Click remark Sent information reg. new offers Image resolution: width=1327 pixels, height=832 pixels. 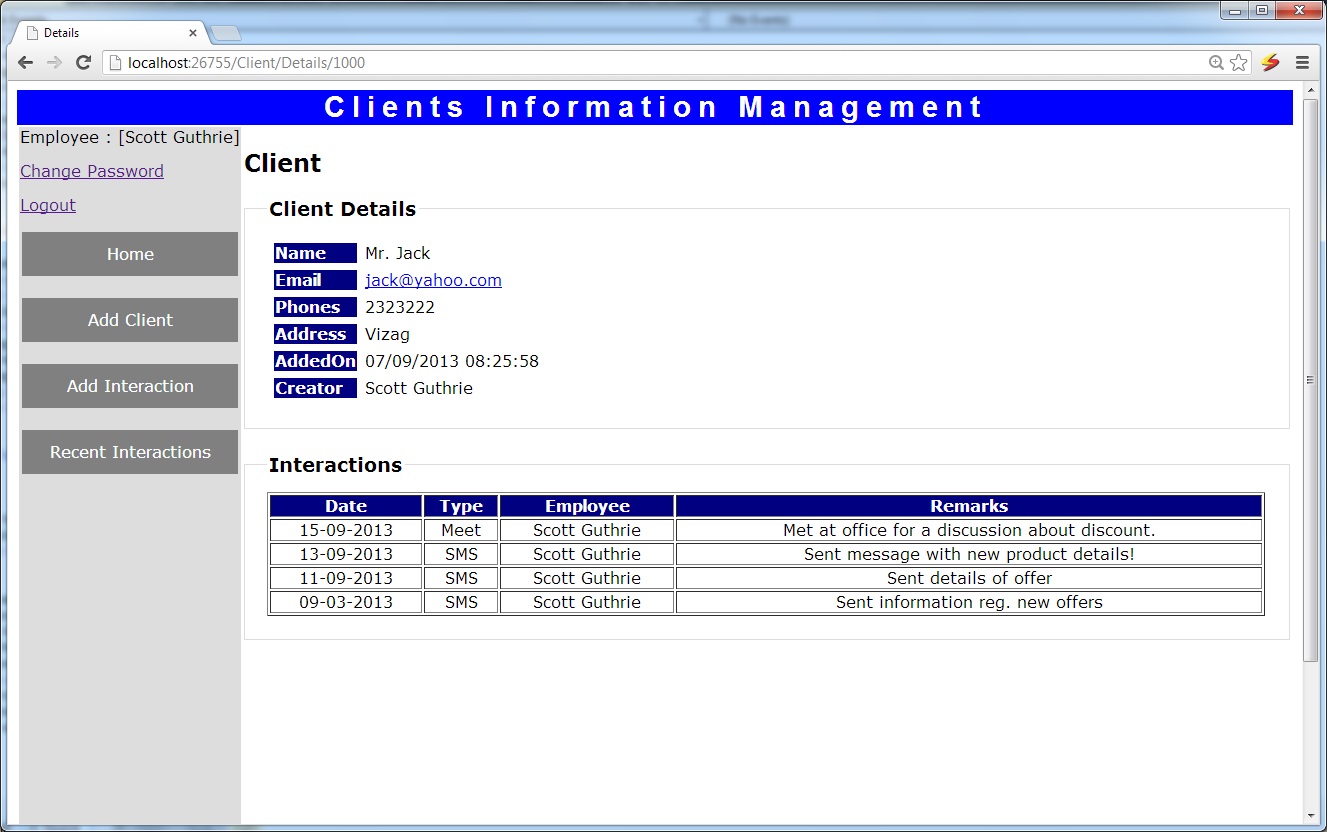point(969,602)
